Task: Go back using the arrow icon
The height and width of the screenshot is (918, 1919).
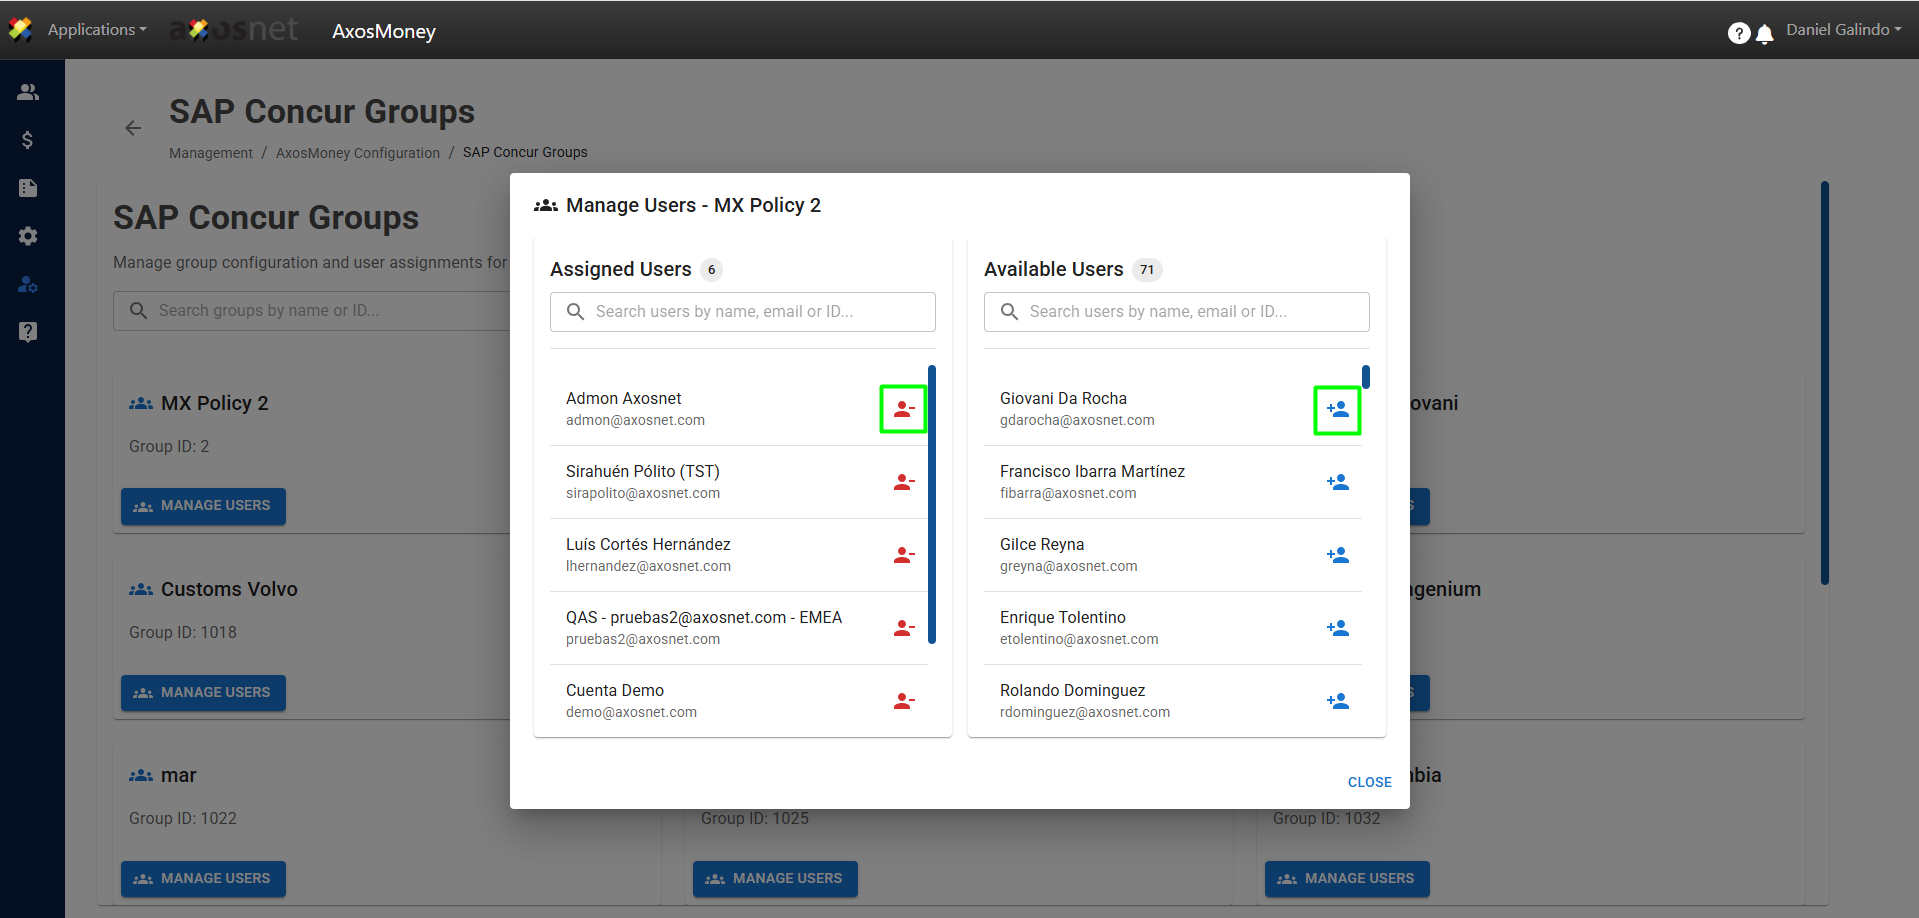Action: coord(133,128)
